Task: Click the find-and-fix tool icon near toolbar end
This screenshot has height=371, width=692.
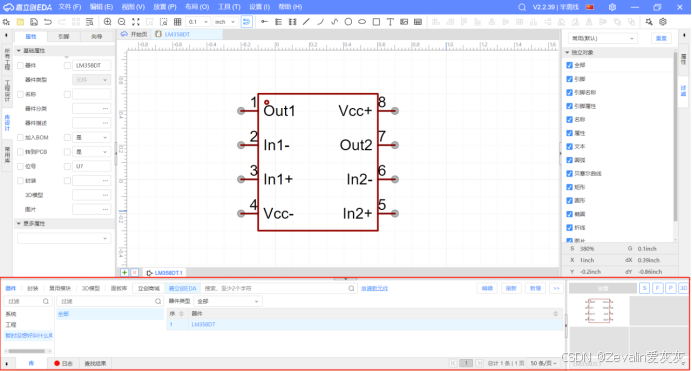Action: [x=649, y=22]
